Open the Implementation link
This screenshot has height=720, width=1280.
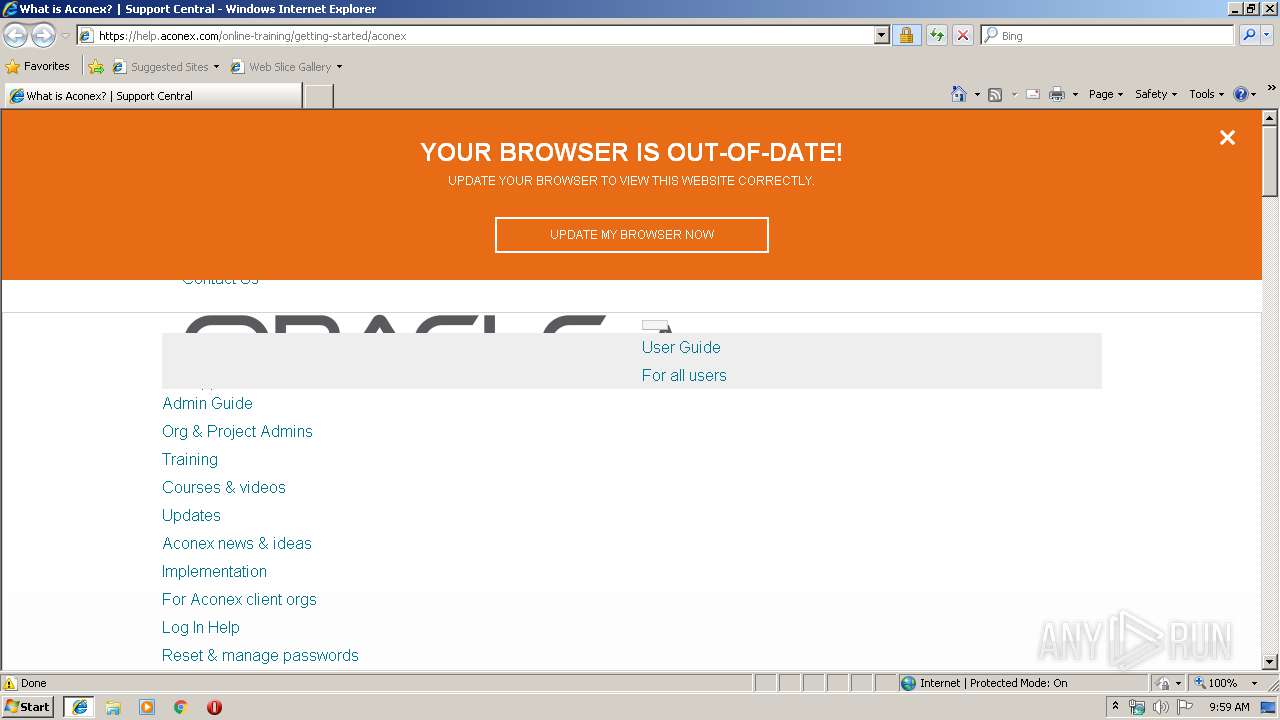click(x=214, y=571)
